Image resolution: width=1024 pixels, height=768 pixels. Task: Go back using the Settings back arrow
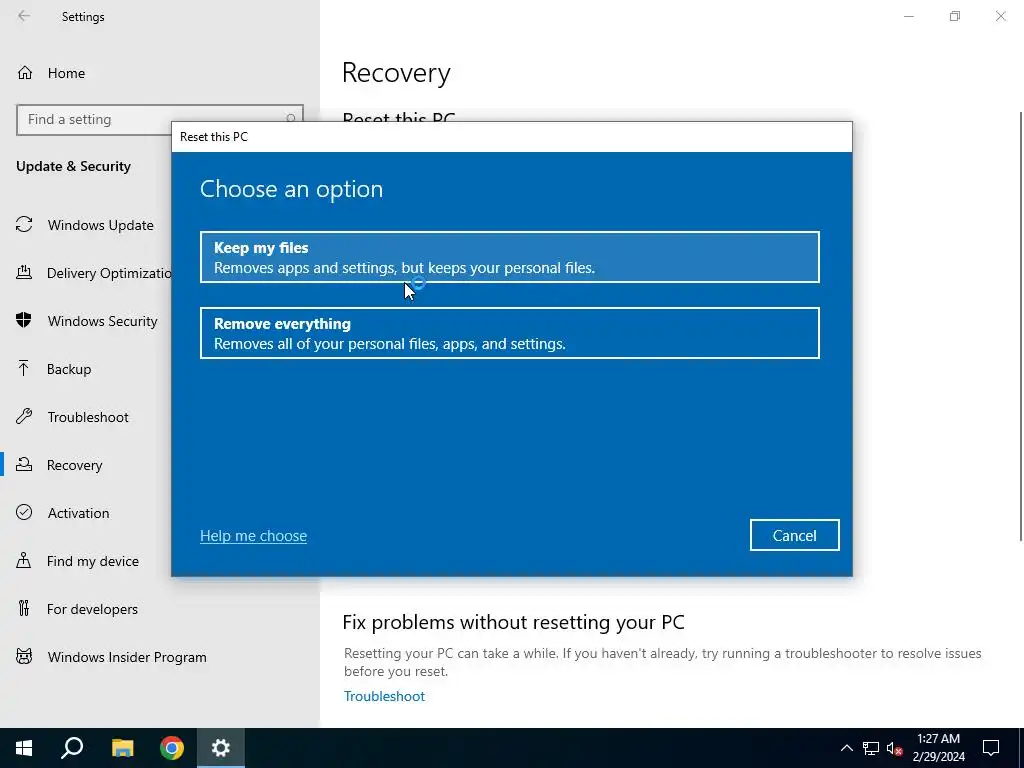point(24,16)
